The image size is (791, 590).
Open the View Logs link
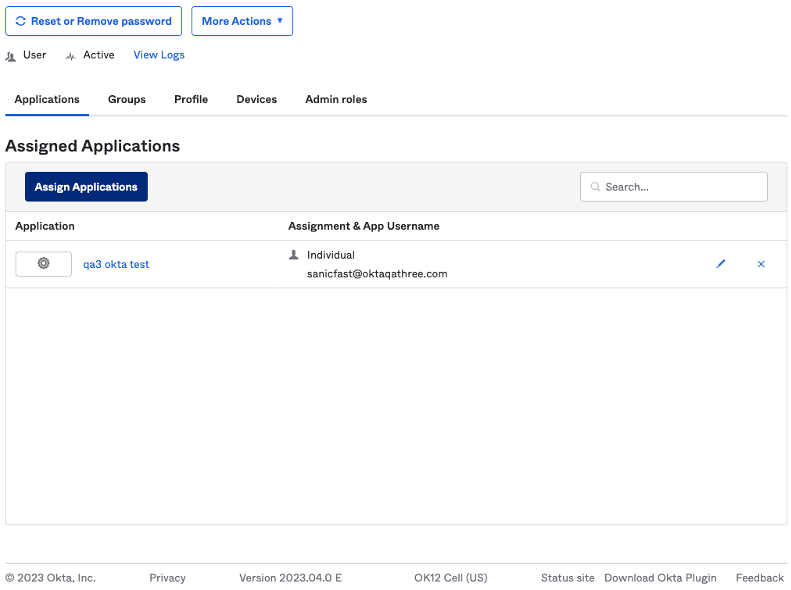coord(159,55)
